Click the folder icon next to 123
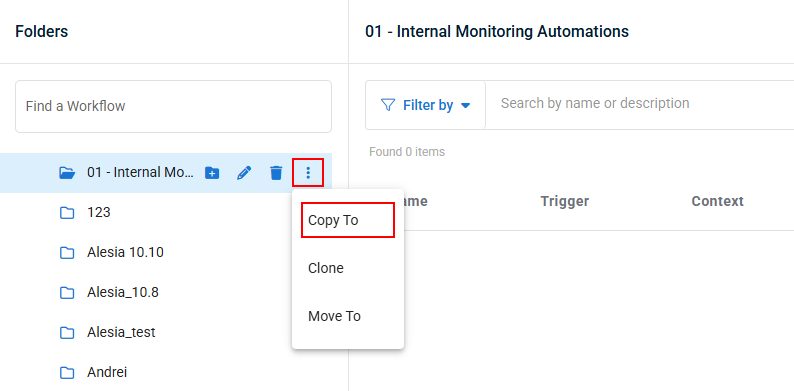 [67, 213]
